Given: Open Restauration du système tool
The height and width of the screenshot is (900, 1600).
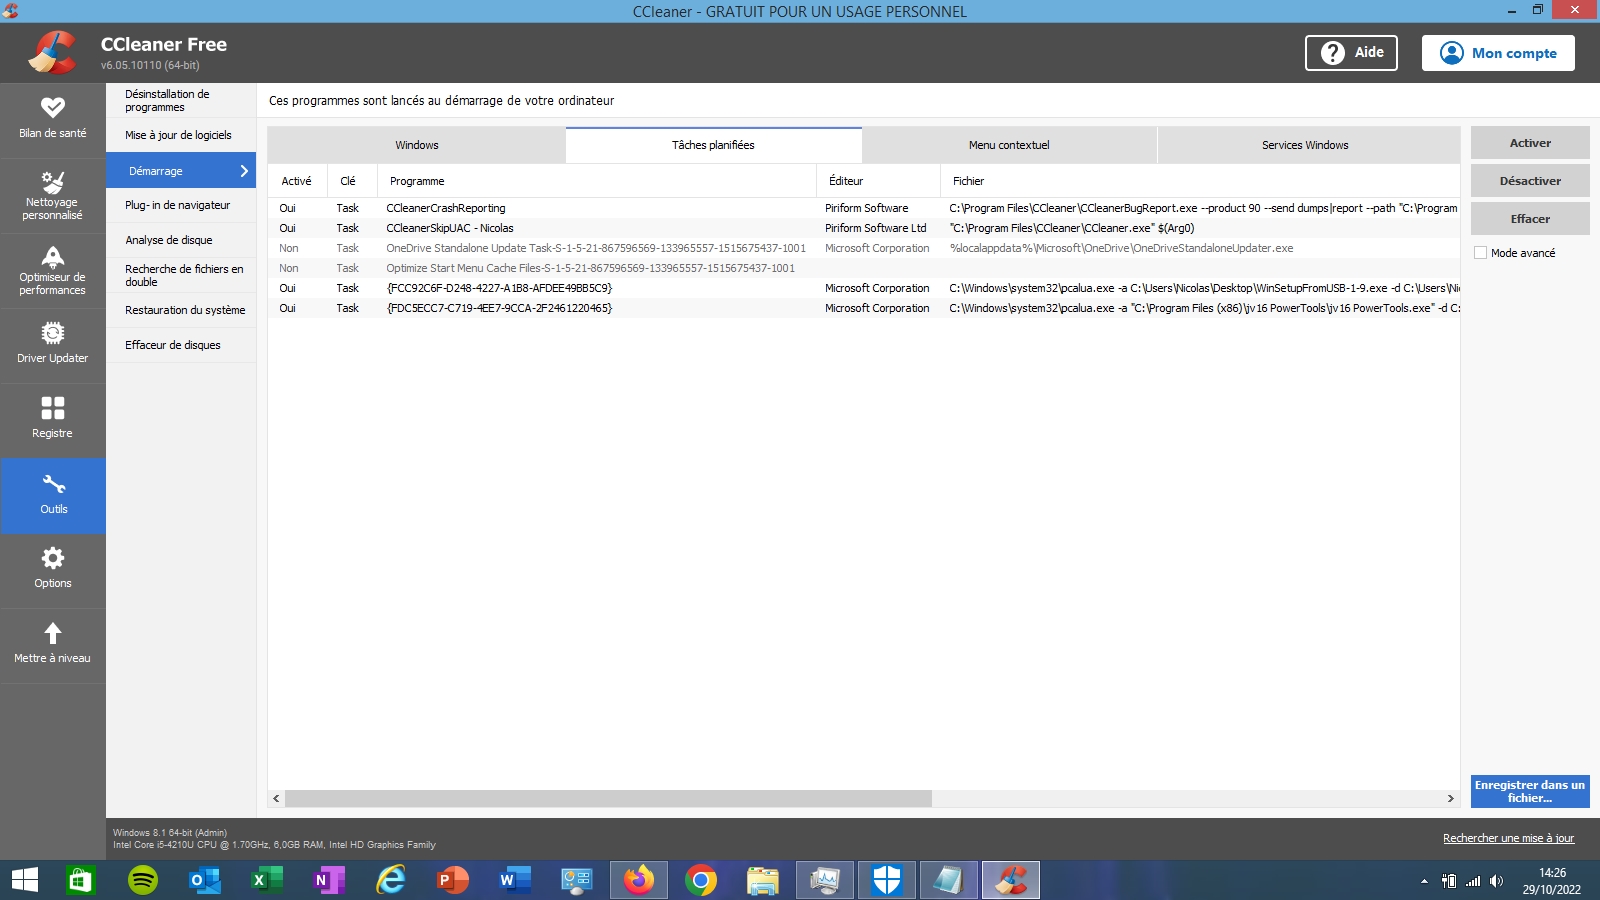Looking at the screenshot, I should point(181,310).
